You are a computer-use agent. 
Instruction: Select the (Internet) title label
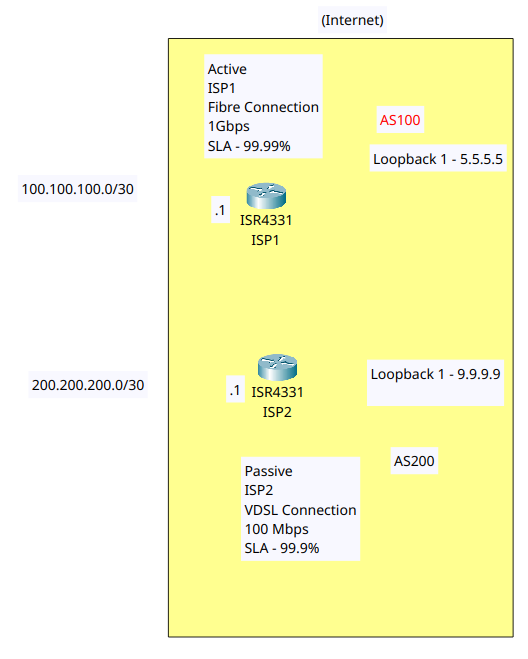click(352, 20)
